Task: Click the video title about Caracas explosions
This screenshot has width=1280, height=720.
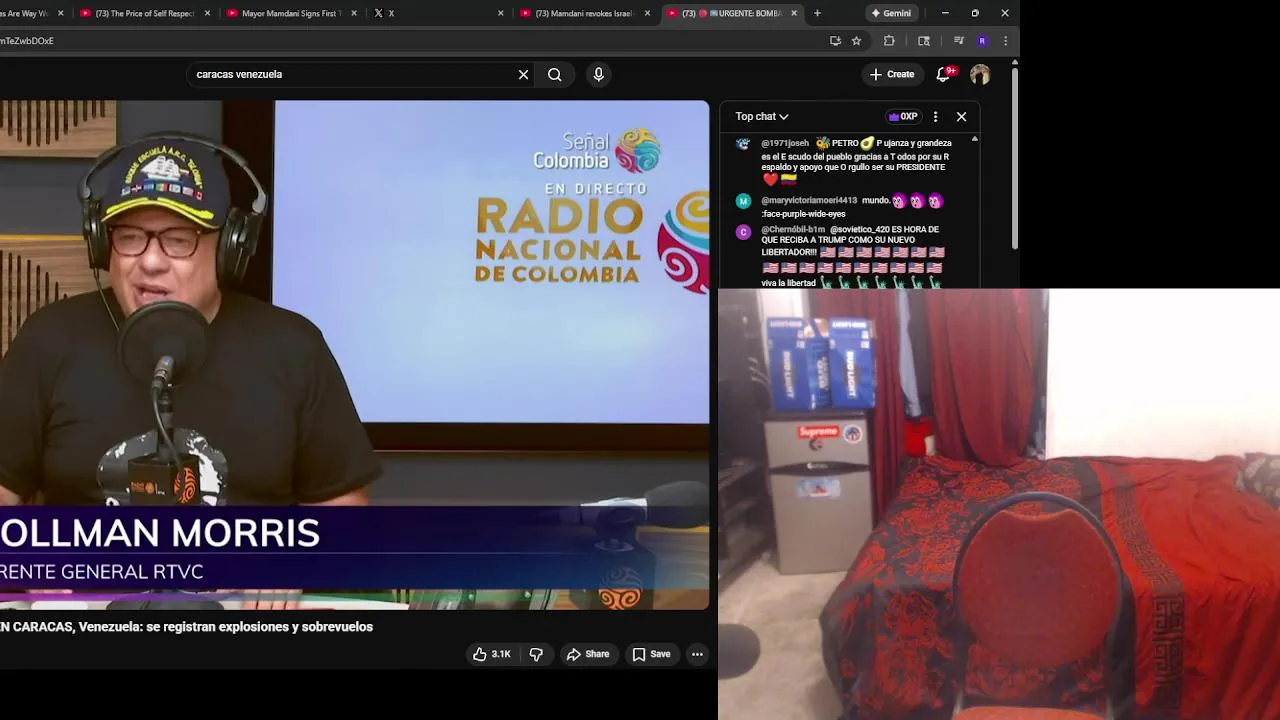Action: (x=186, y=627)
